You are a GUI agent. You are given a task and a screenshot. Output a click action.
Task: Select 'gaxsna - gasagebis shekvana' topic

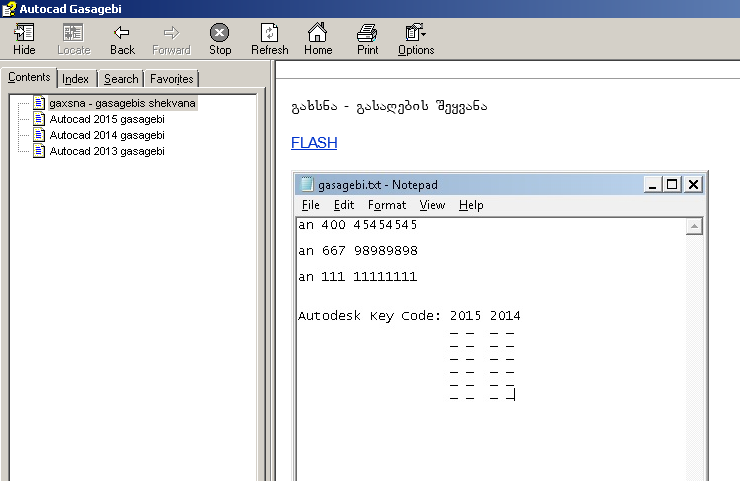pyautogui.click(x=122, y=103)
